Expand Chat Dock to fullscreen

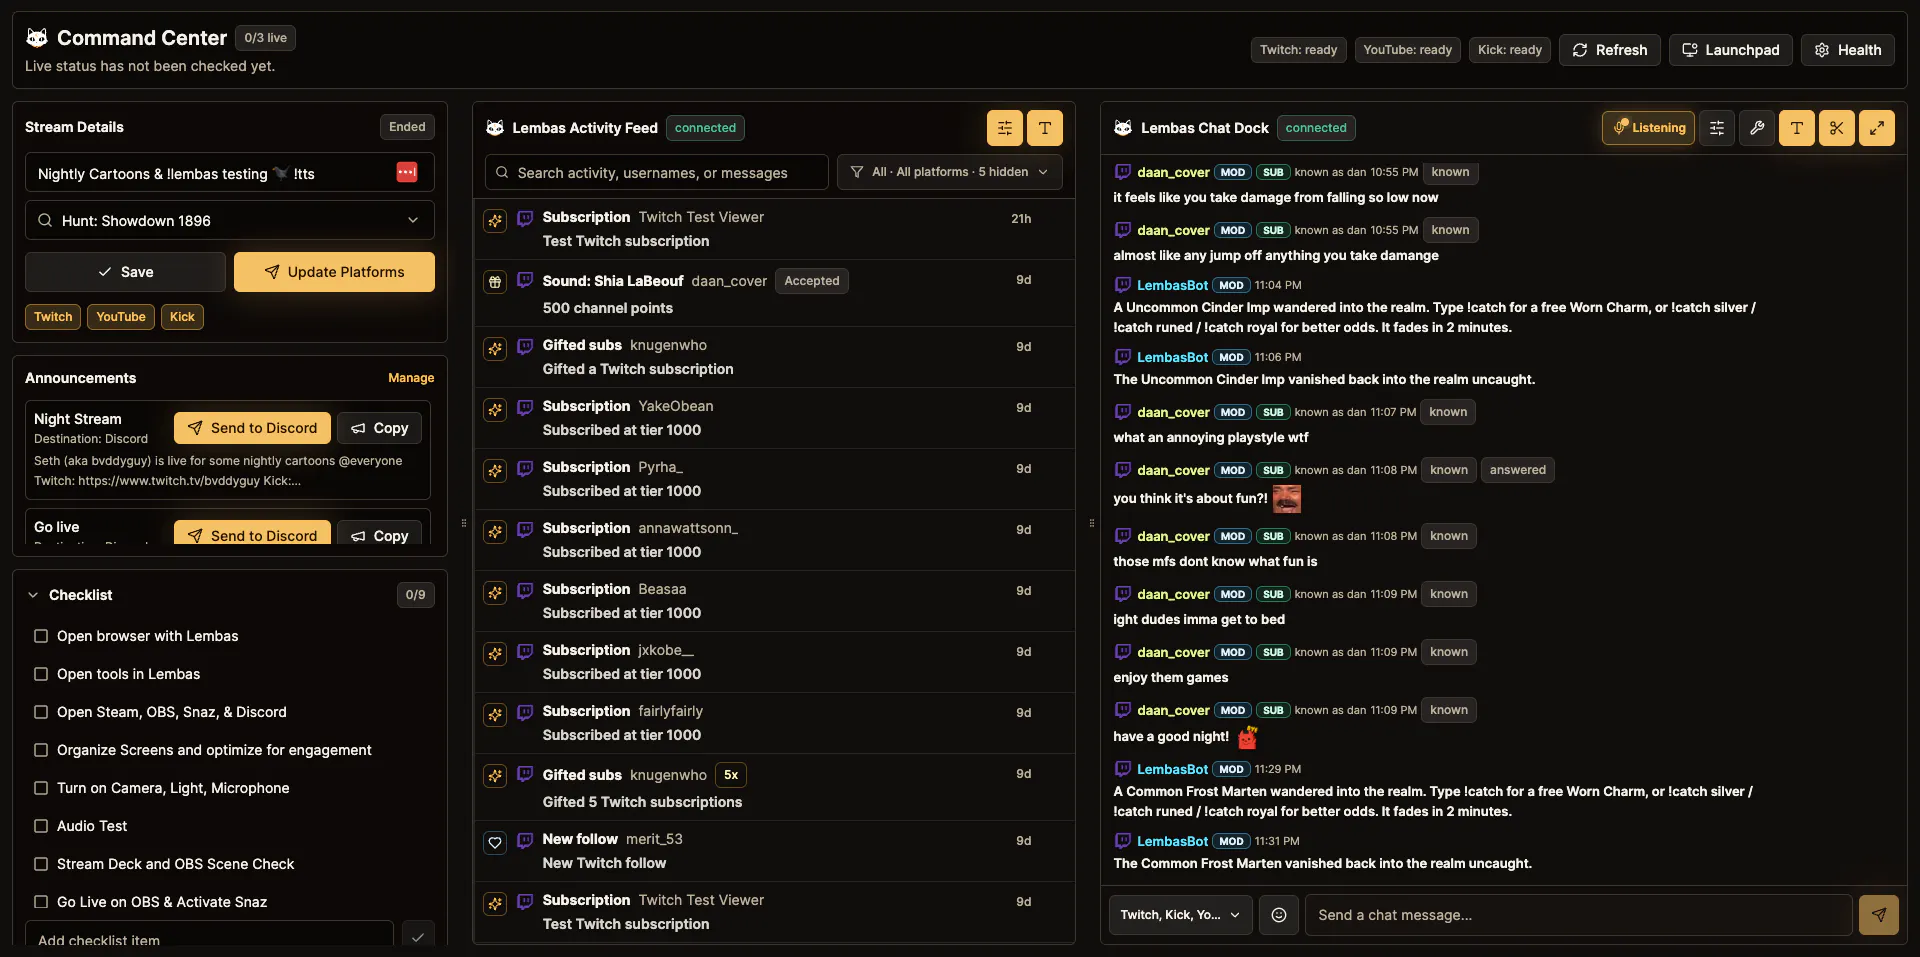[1876, 128]
